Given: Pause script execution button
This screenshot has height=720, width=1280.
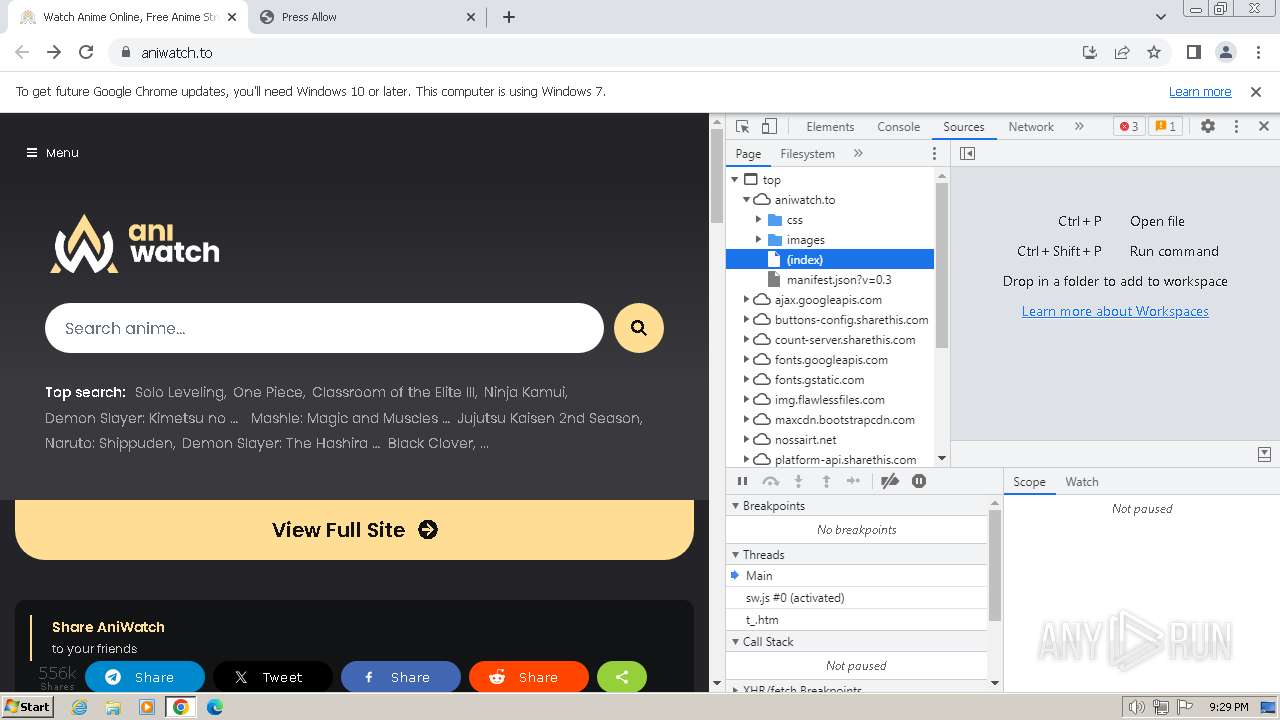Looking at the screenshot, I should (x=742, y=481).
